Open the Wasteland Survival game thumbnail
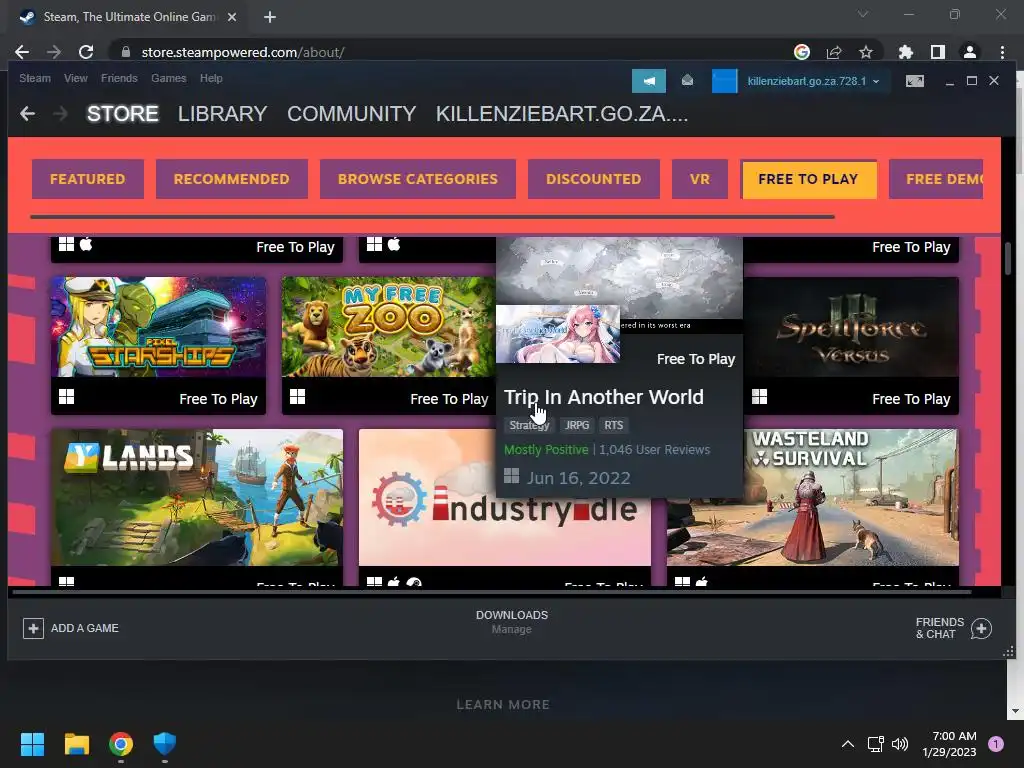 pyautogui.click(x=812, y=497)
